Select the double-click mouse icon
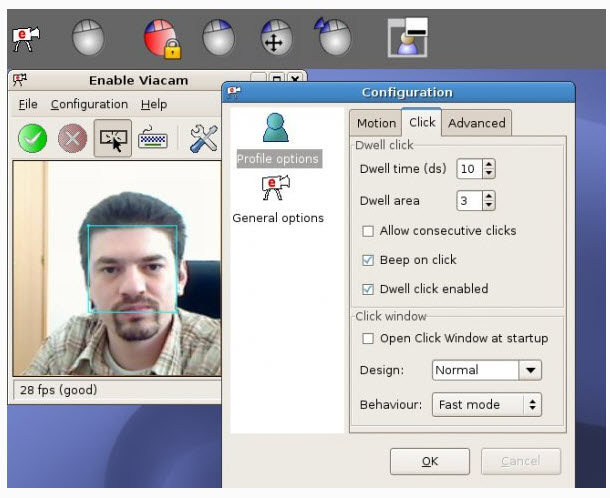This screenshot has height=498, width=610. coord(332,38)
